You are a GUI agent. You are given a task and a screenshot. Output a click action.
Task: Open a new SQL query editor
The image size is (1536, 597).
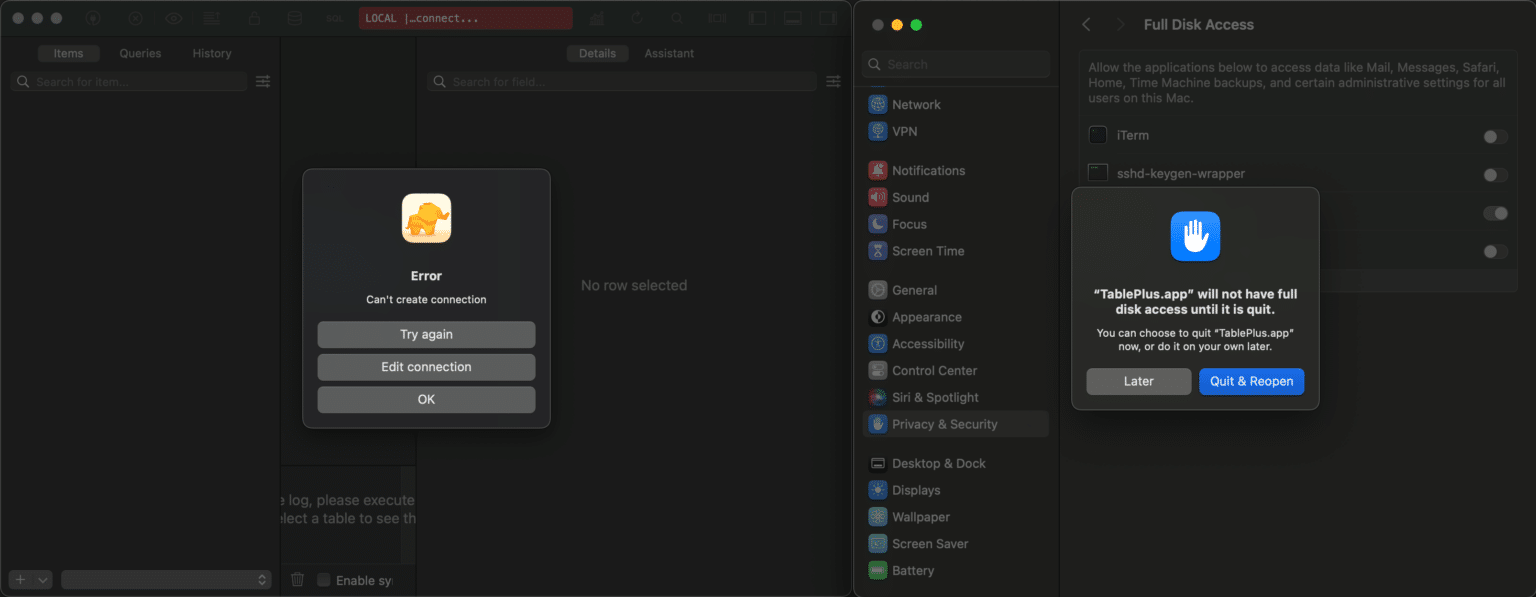click(x=334, y=17)
